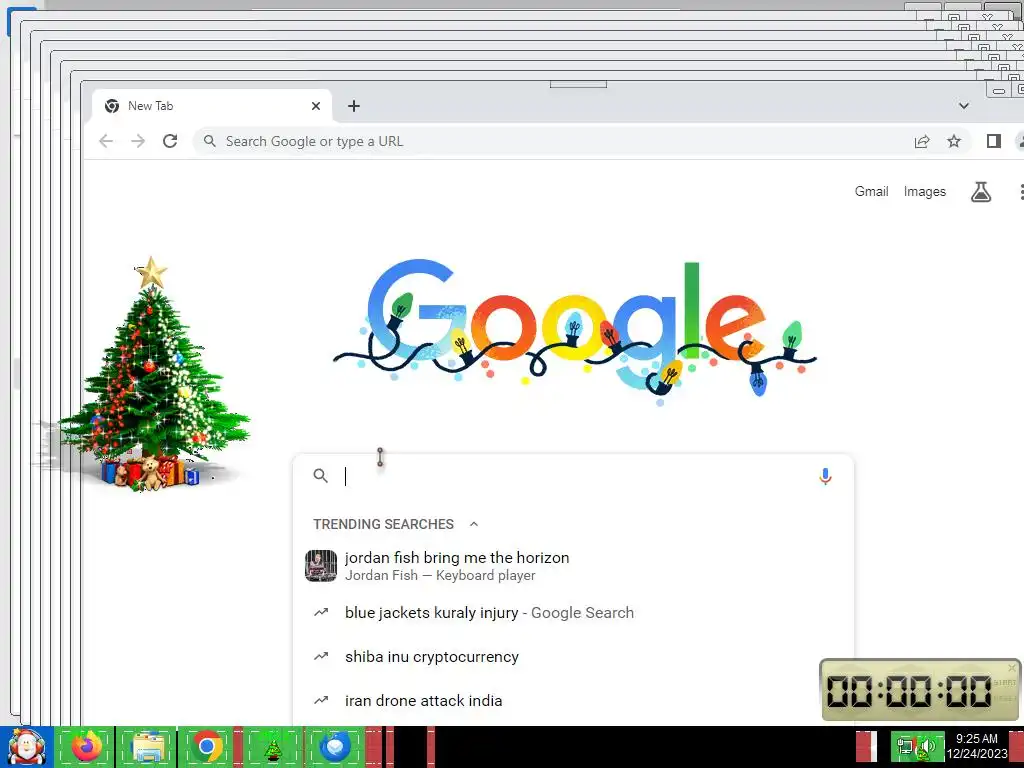Go back with the back arrow

[106, 141]
